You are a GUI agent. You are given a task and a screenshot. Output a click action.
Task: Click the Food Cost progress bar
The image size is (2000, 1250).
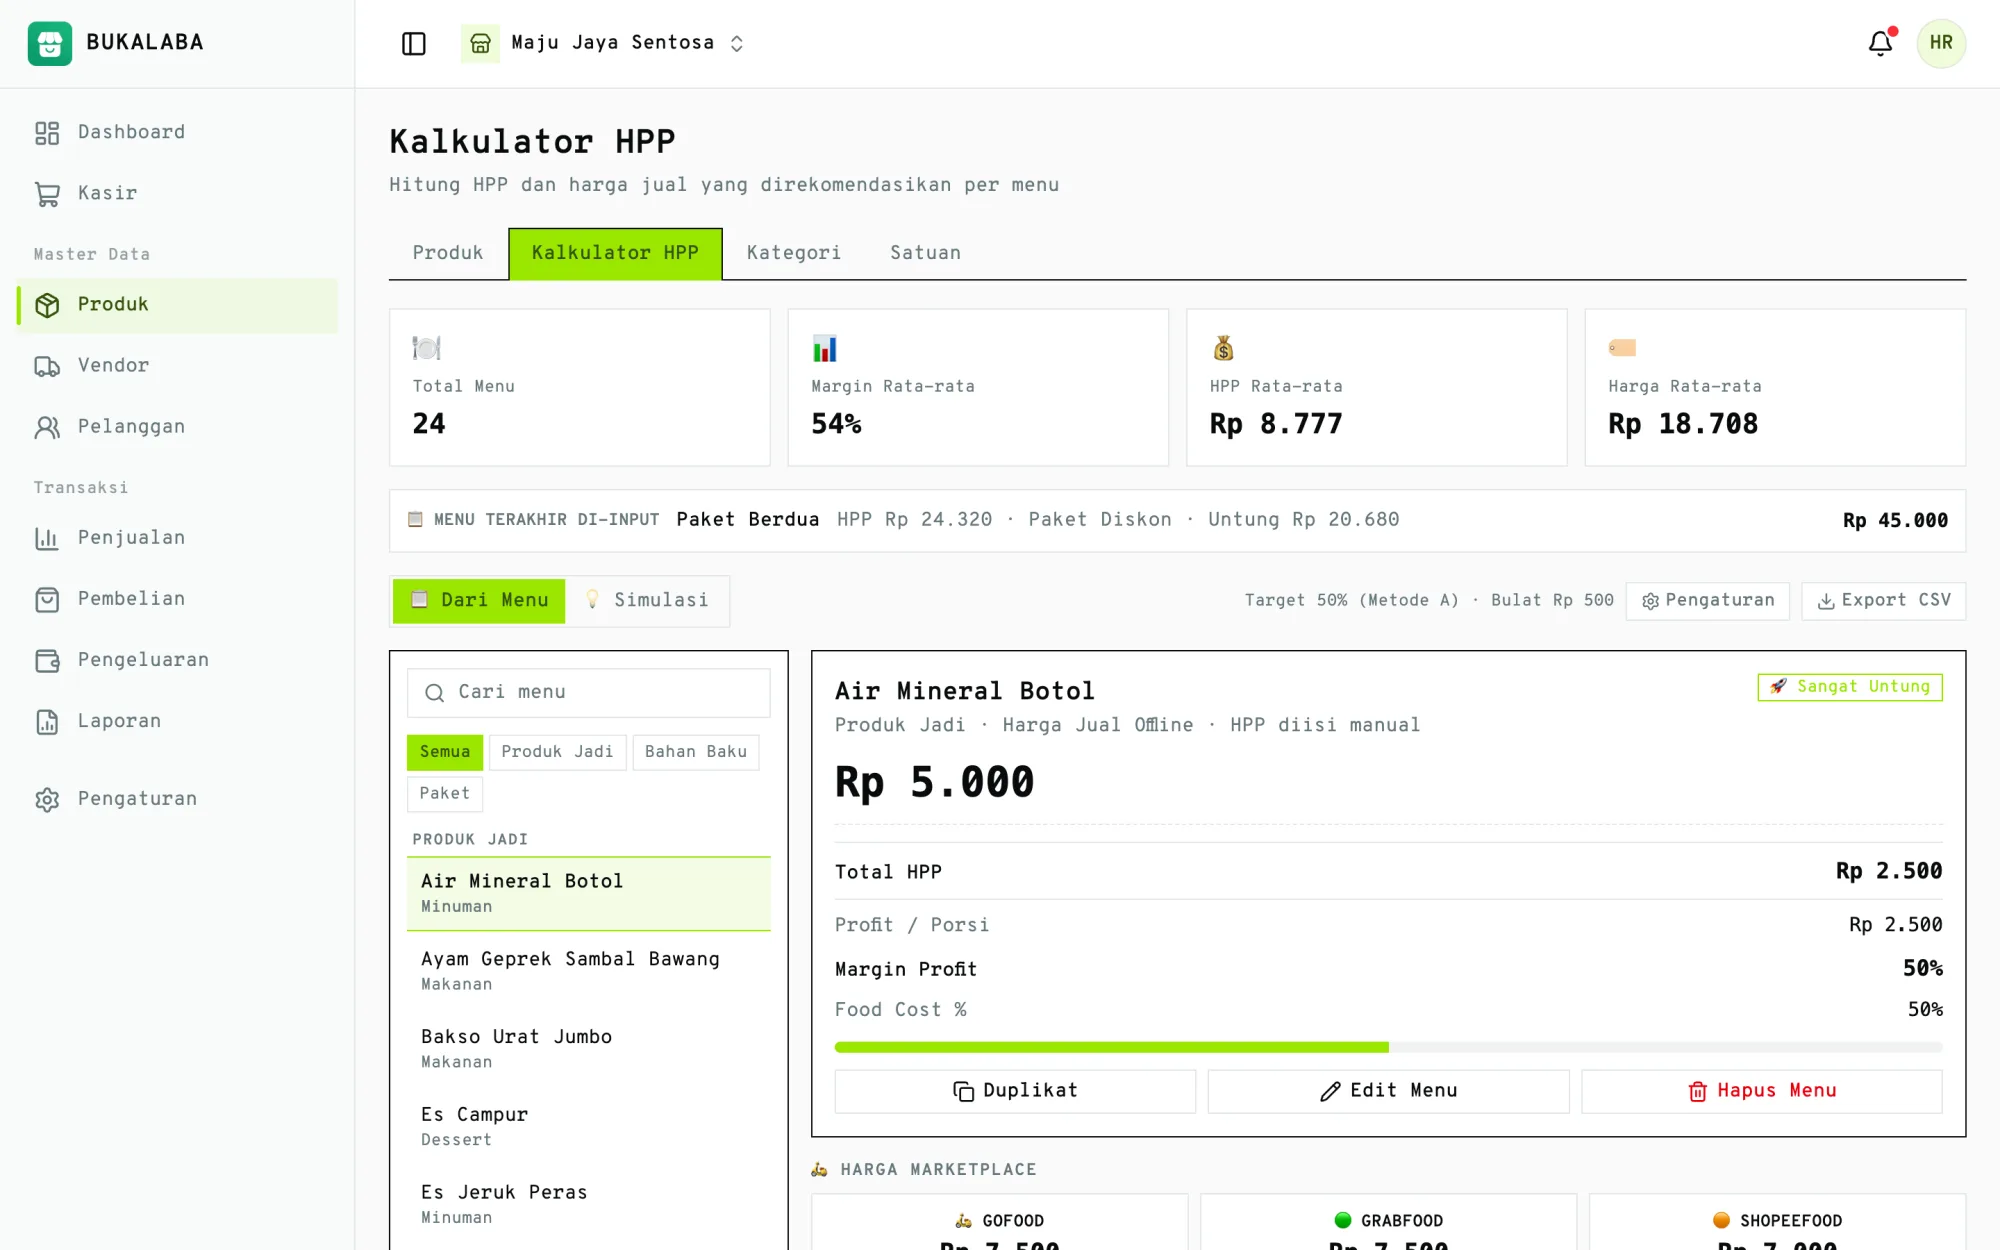pyautogui.click(x=1388, y=1047)
